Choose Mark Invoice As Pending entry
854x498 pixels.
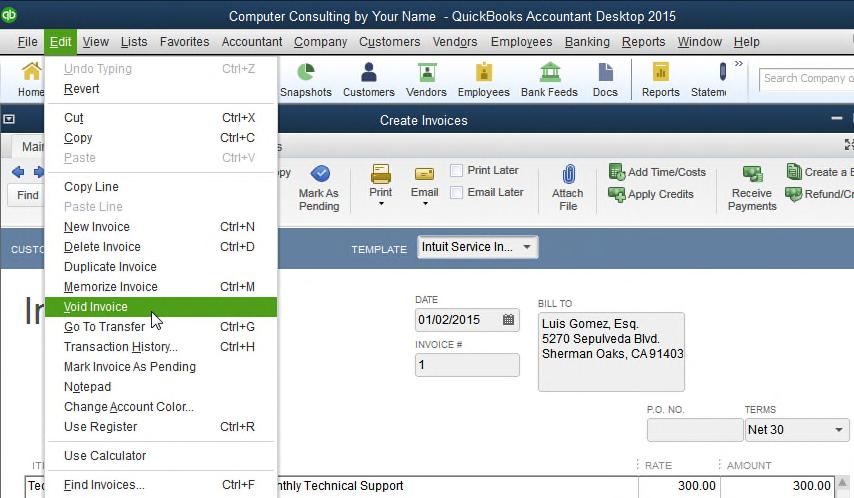[x=161, y=367]
